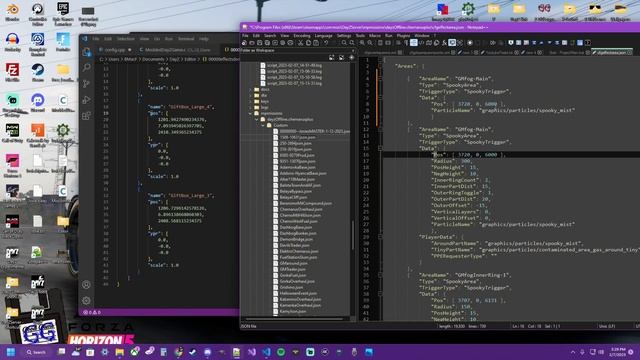Click the collapse all icon in workspace panel

(x=341, y=58)
